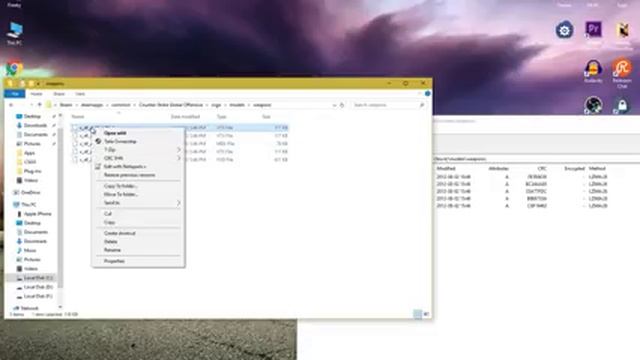Click the Explorer help icon
This screenshot has width=640, height=360.
click(427, 94)
